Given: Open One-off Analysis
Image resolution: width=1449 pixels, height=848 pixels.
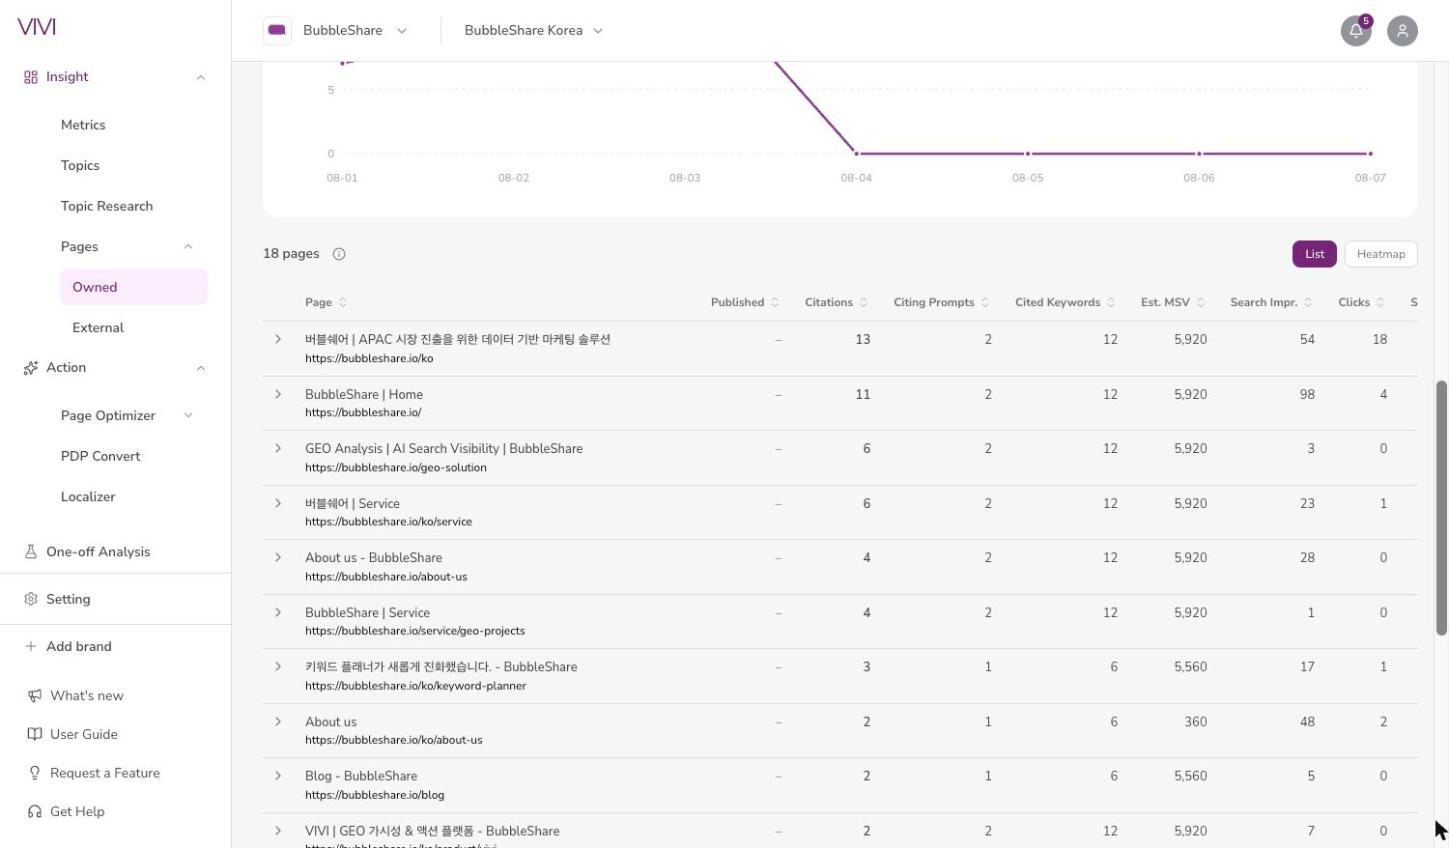Looking at the screenshot, I should coord(98,552).
